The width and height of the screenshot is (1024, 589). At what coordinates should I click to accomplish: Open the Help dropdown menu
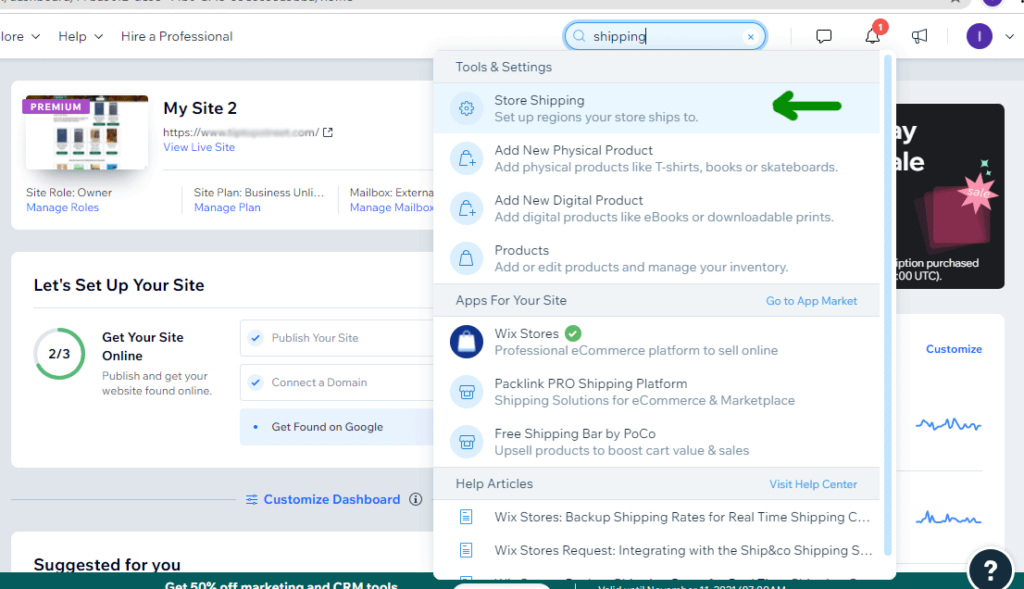point(80,37)
